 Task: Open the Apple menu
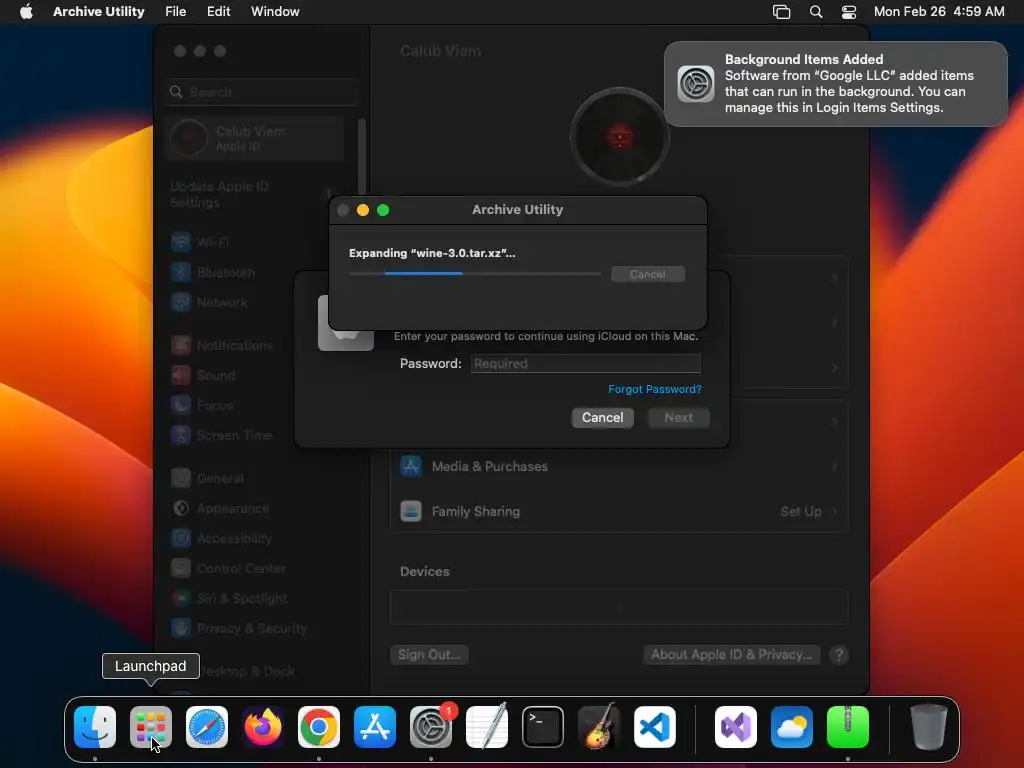pyautogui.click(x=26, y=12)
